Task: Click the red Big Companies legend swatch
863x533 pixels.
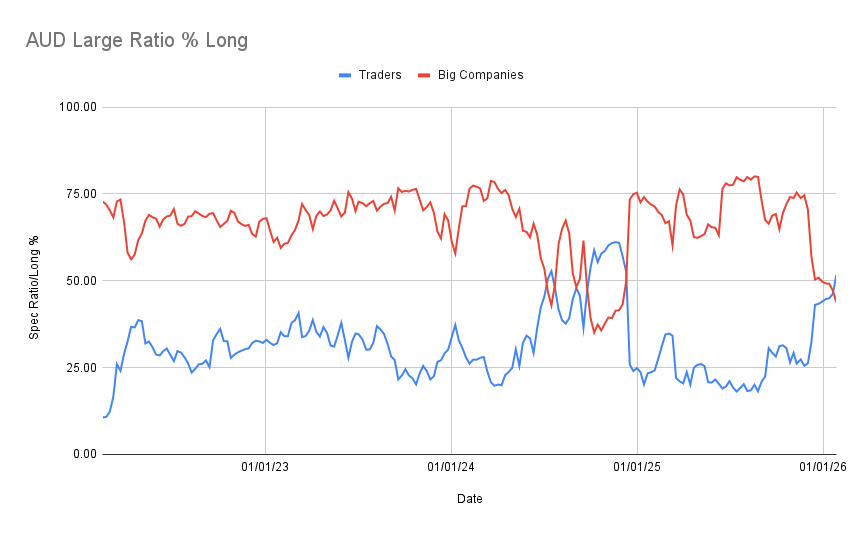Action: [423, 75]
